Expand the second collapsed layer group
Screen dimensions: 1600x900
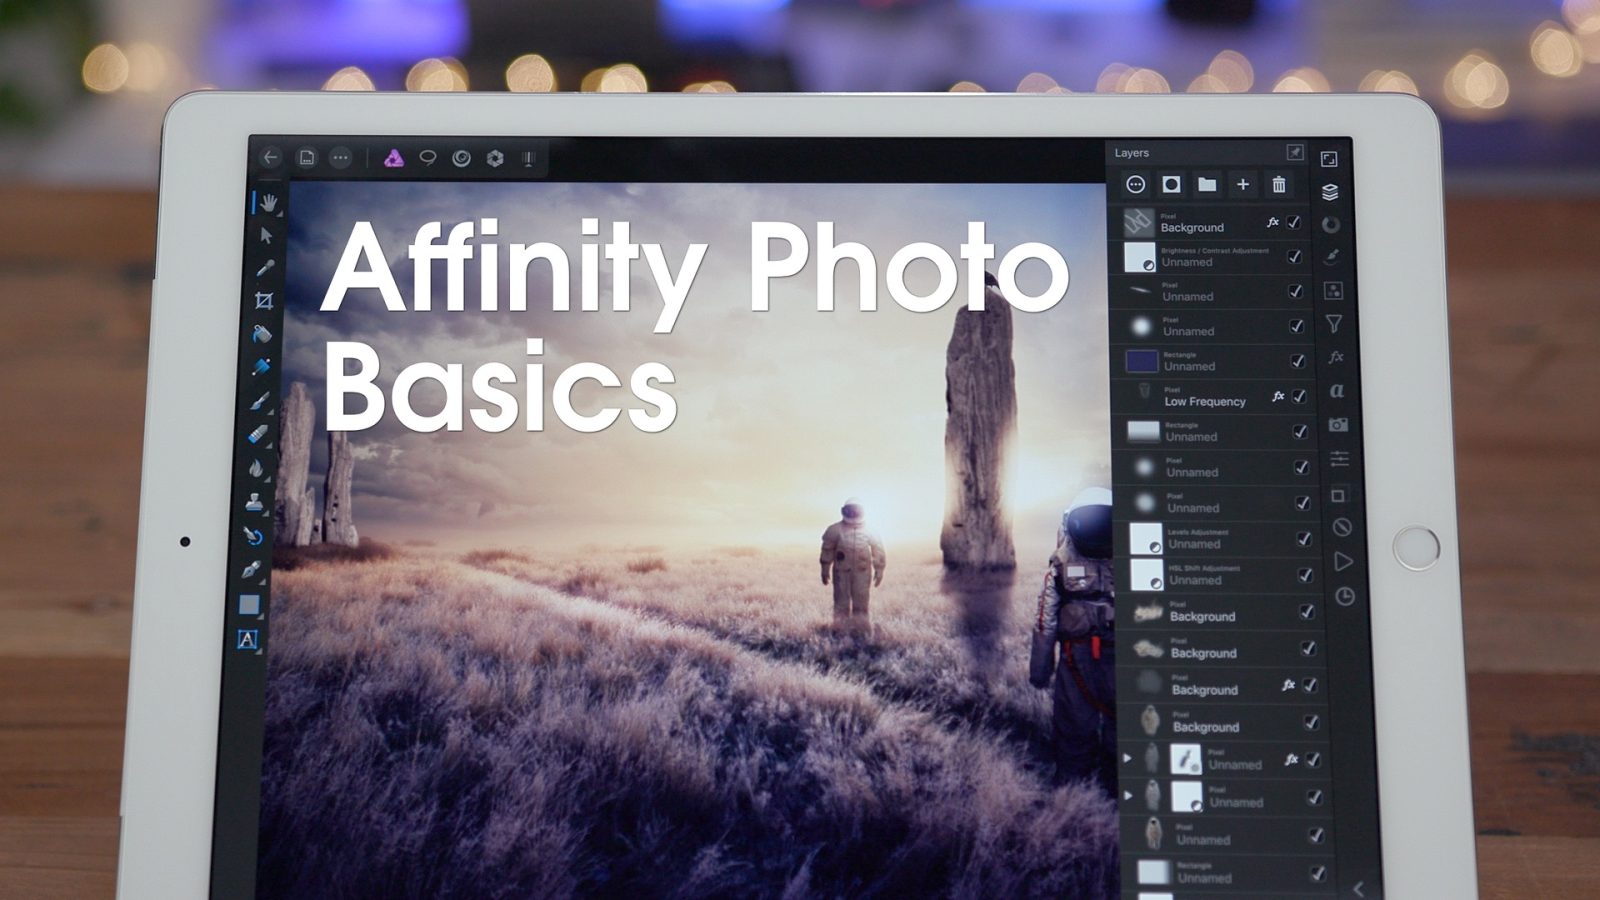click(1129, 796)
